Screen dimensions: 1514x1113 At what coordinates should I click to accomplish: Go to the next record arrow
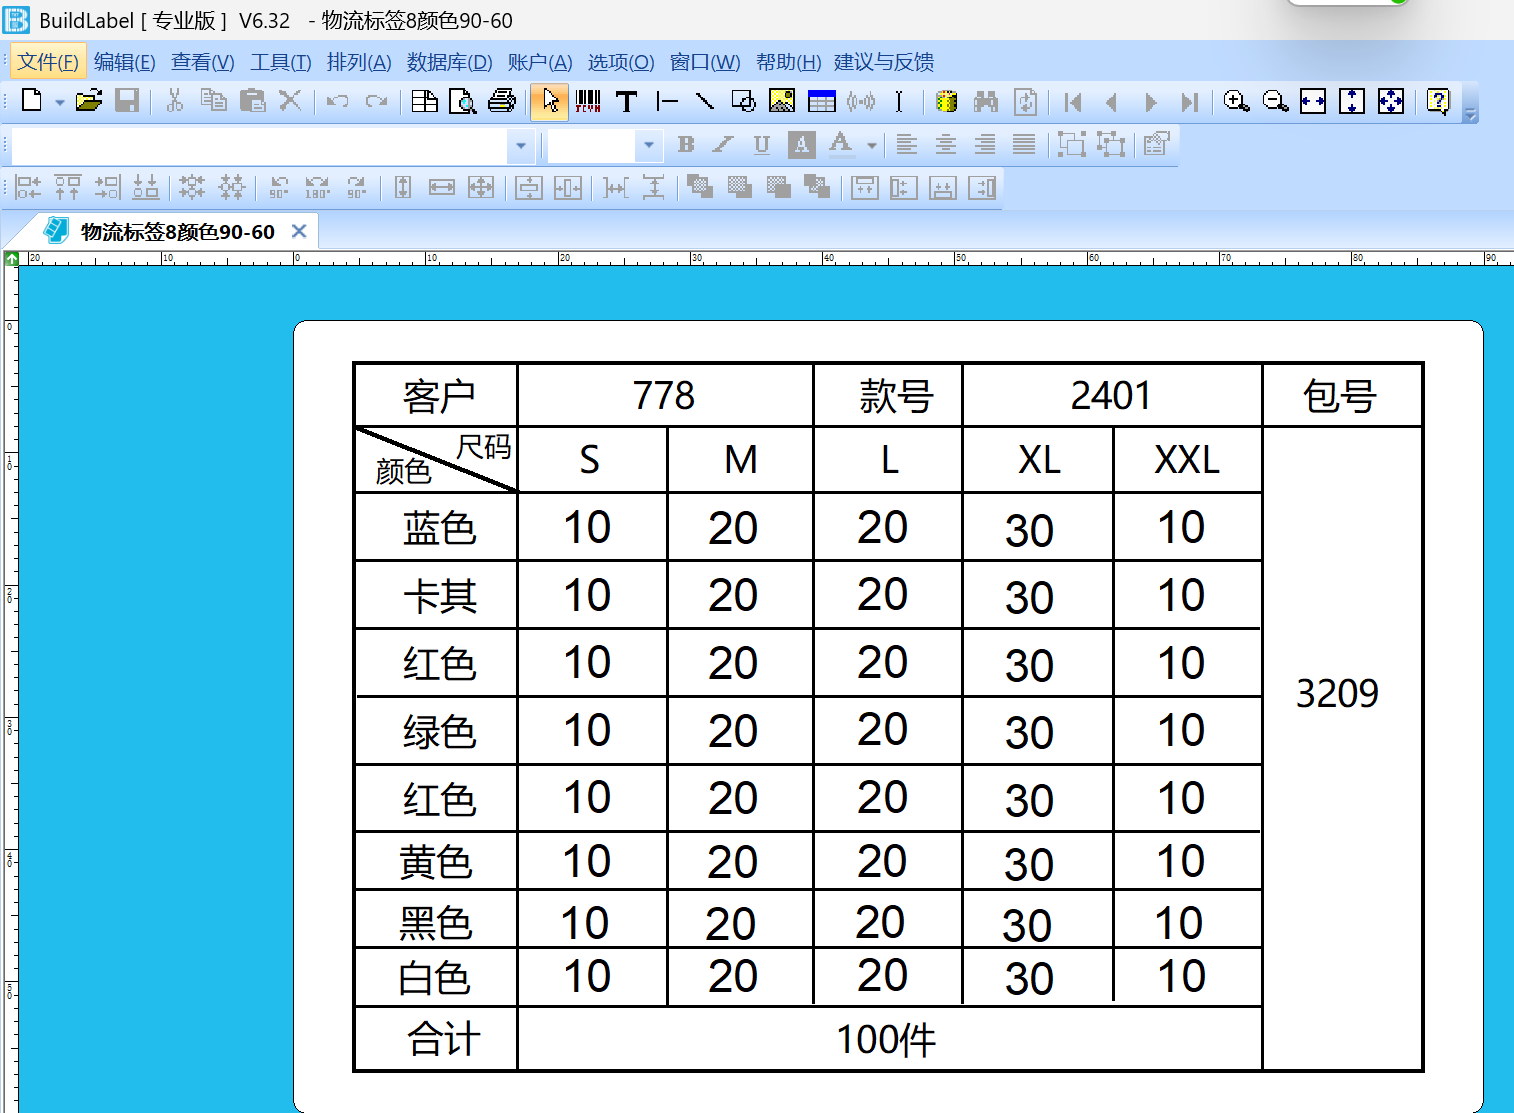click(1151, 101)
